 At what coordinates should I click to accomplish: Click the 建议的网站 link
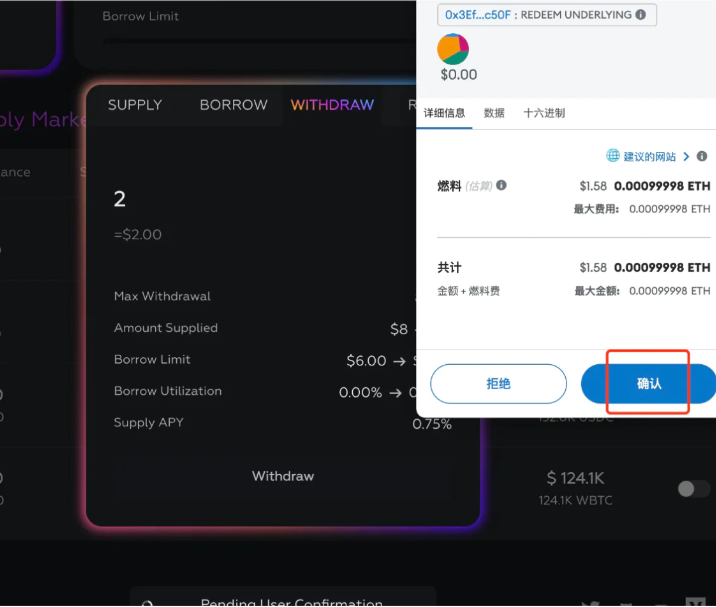tap(649, 157)
